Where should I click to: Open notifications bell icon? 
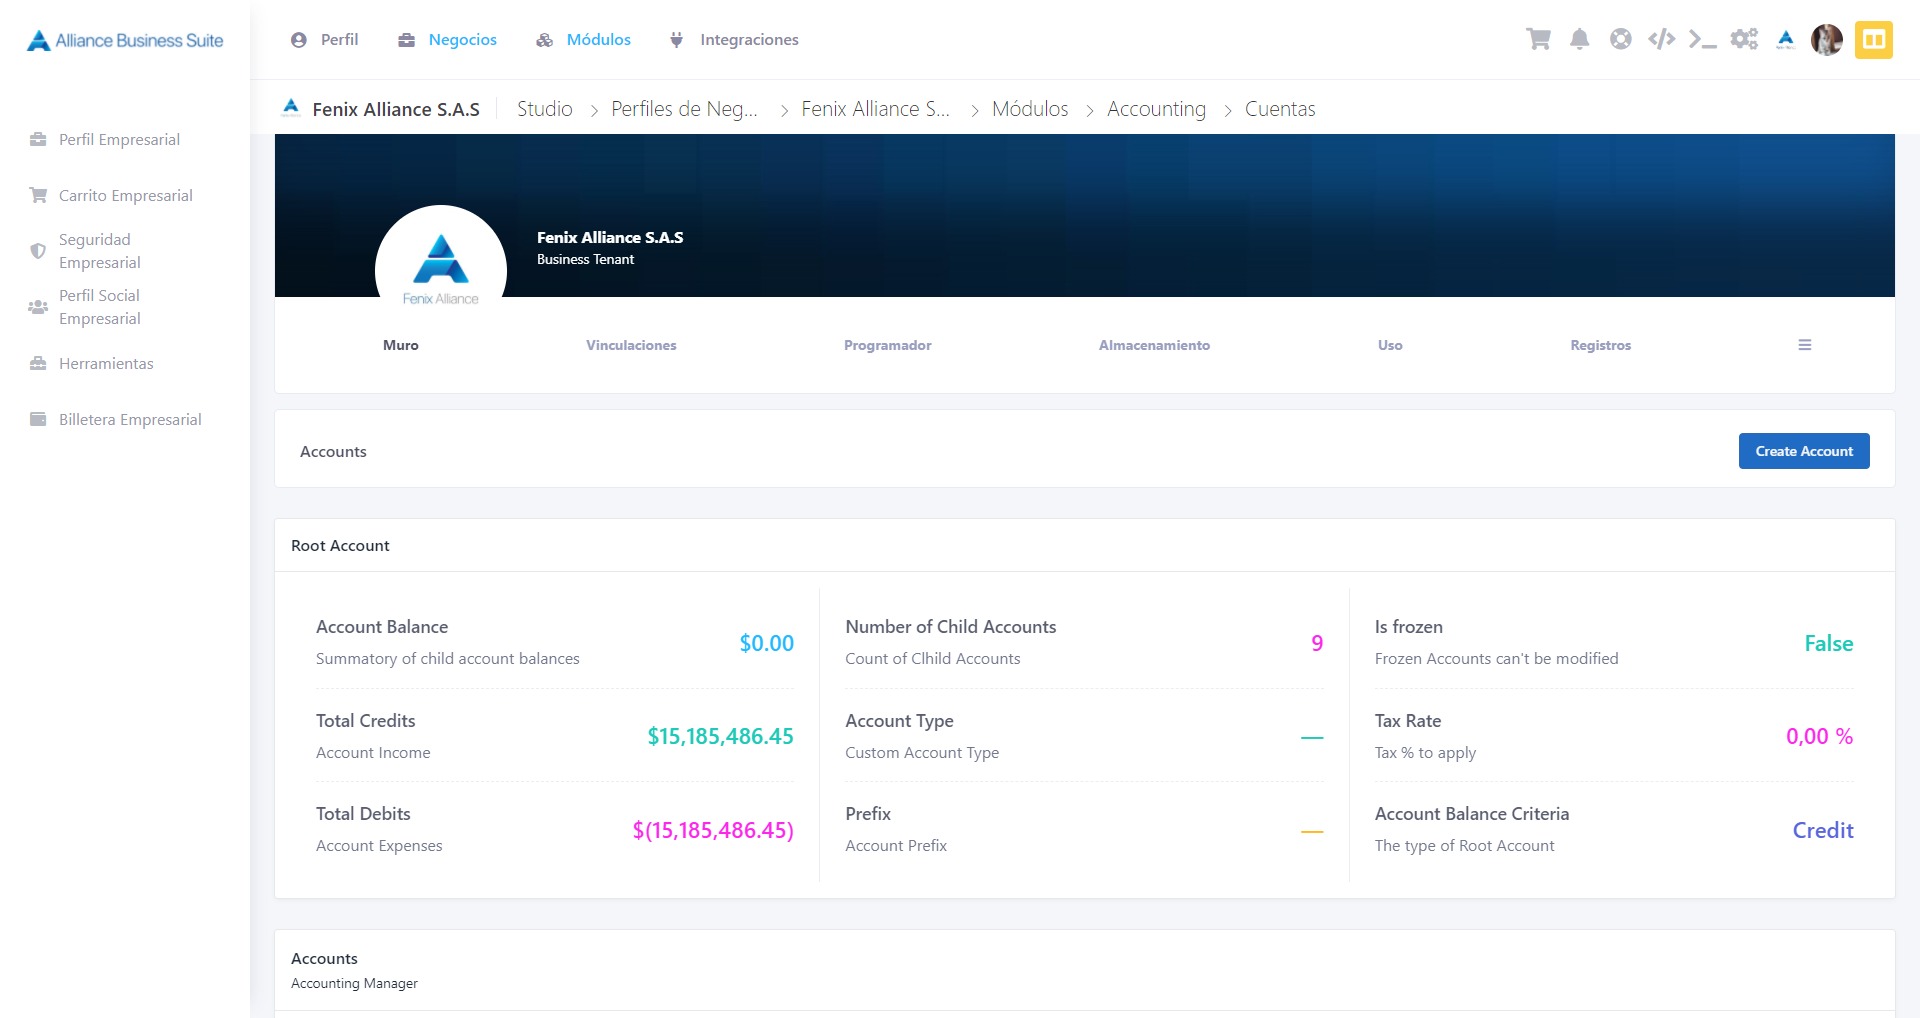(x=1579, y=40)
